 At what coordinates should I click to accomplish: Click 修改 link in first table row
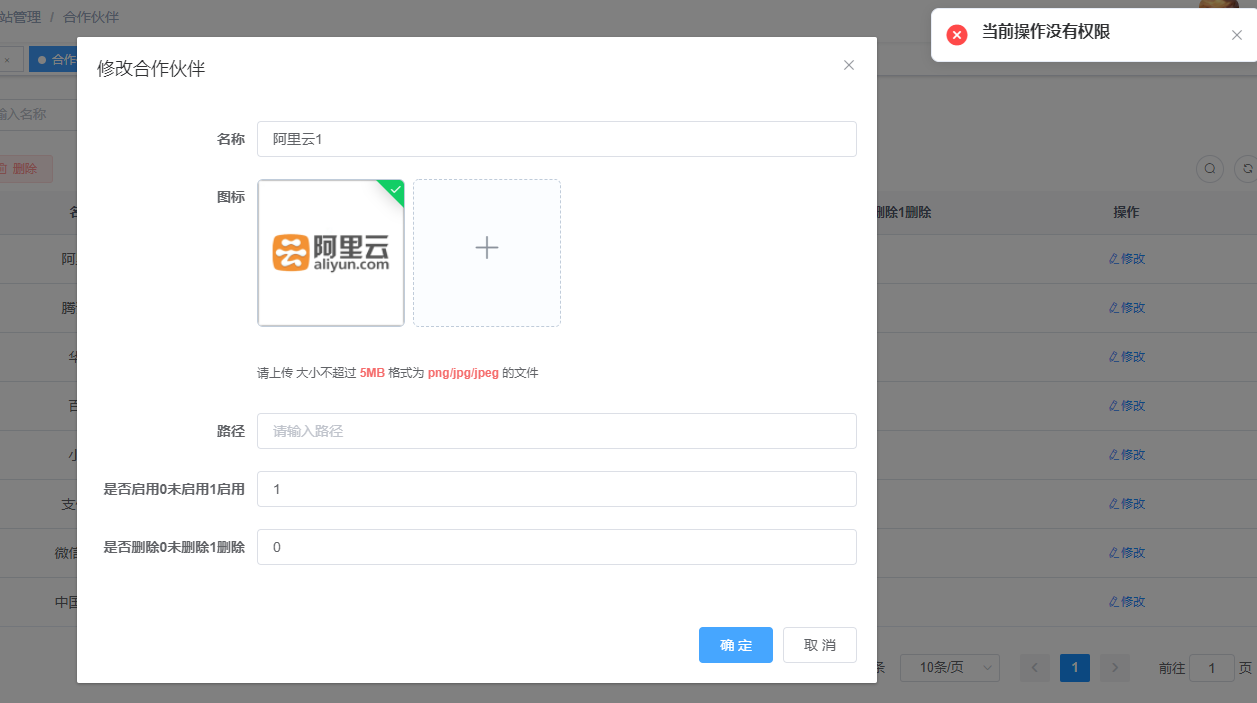point(1127,258)
